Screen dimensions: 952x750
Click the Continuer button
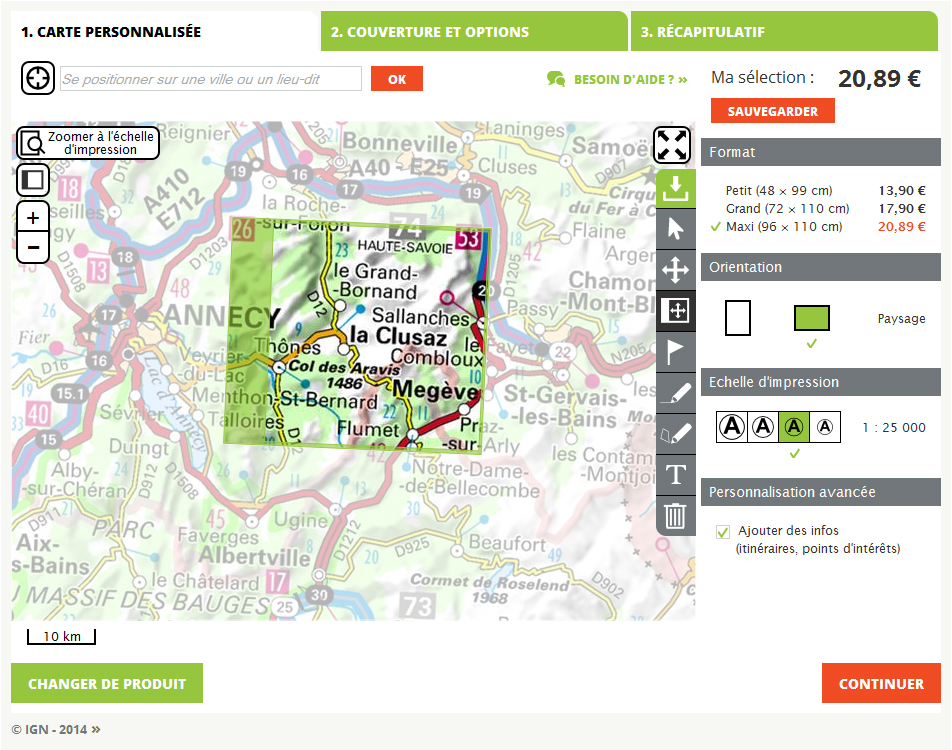click(x=881, y=683)
